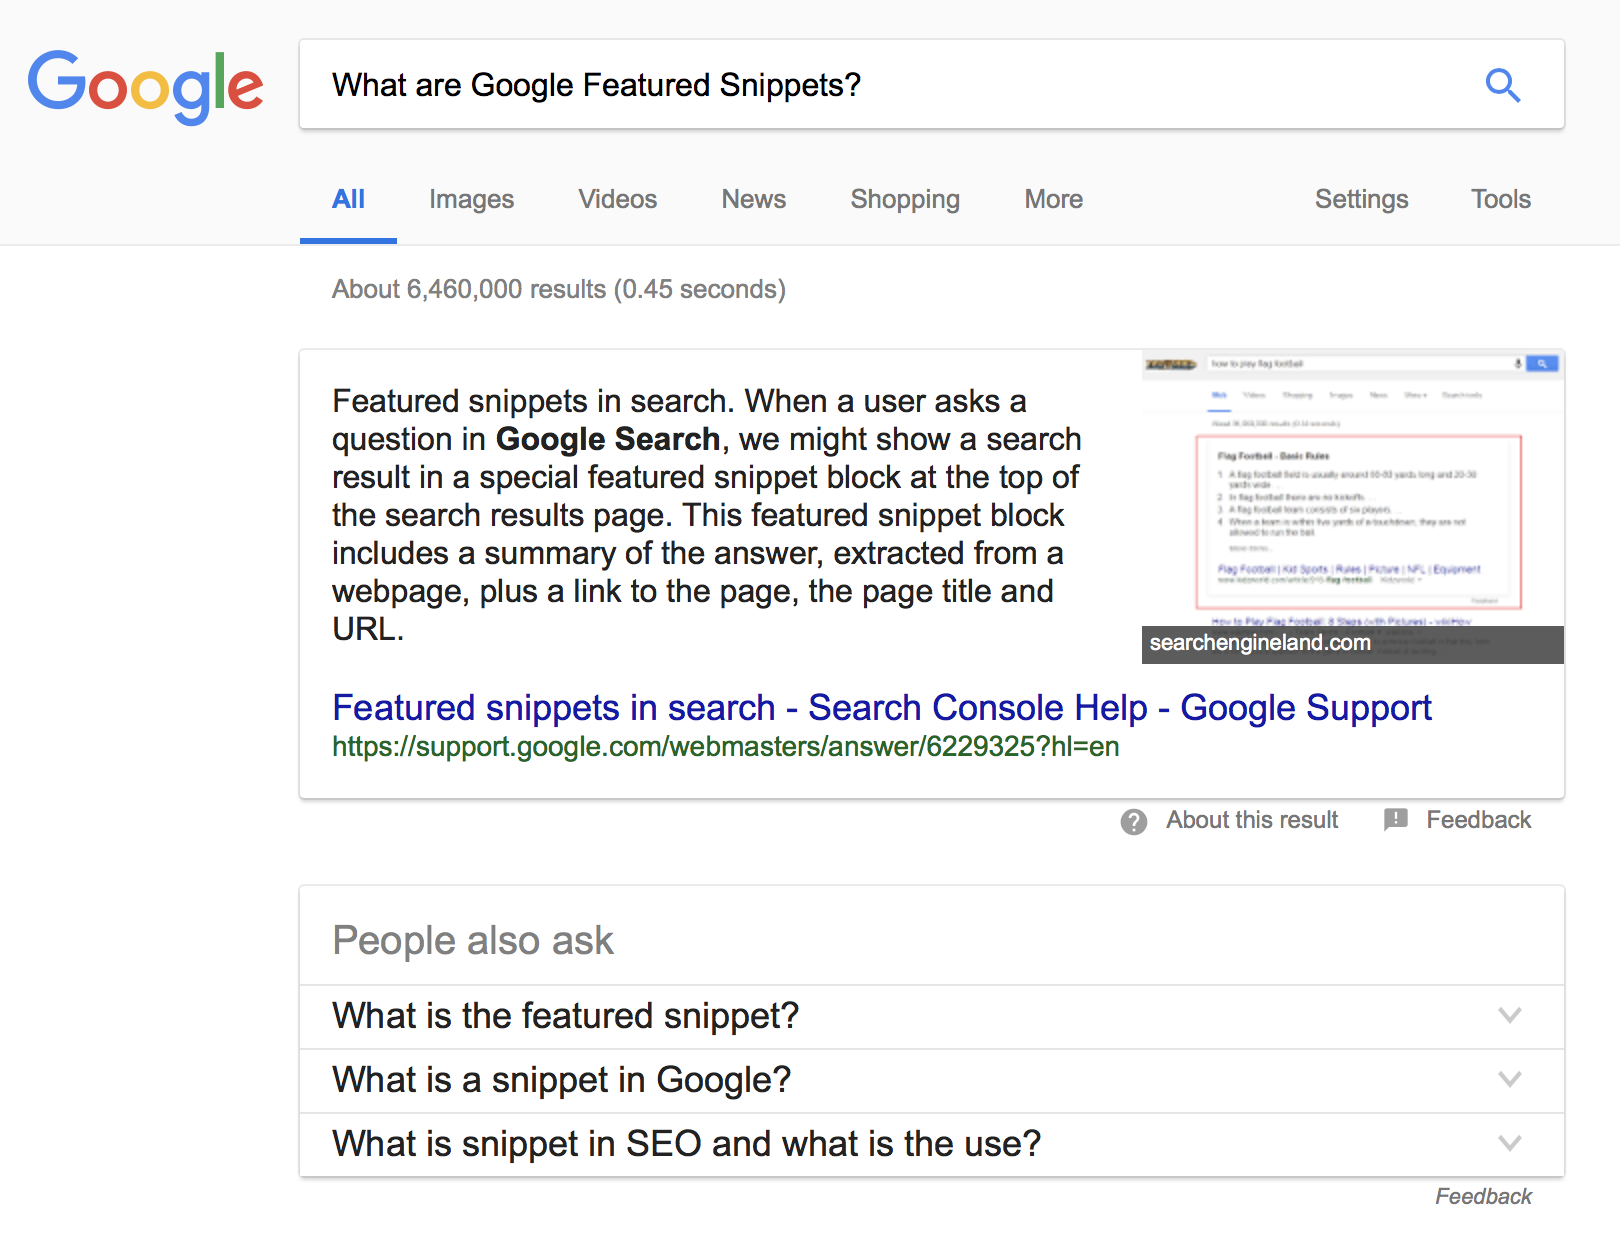Image resolution: width=1620 pixels, height=1252 pixels.
Task: Expand What is the featured snippet? chevron
Action: (x=1510, y=1016)
